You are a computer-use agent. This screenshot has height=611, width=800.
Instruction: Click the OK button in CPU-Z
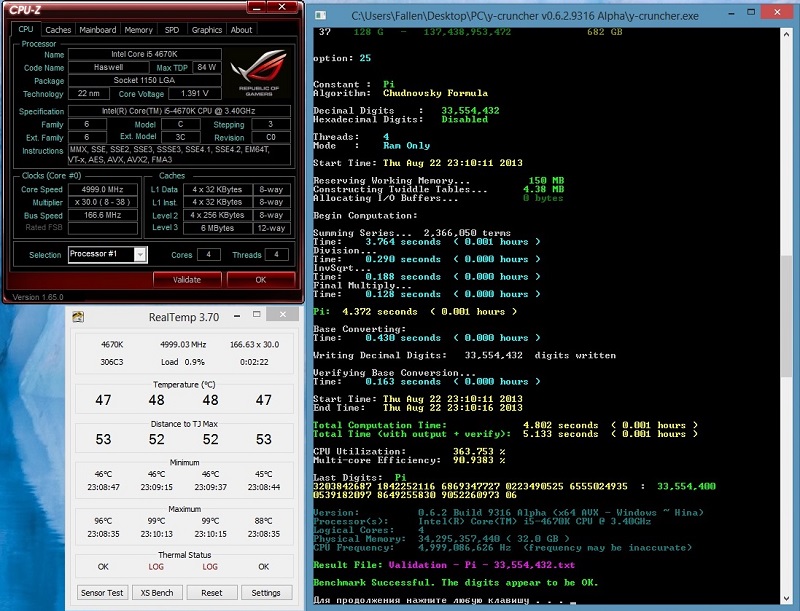tap(261, 279)
